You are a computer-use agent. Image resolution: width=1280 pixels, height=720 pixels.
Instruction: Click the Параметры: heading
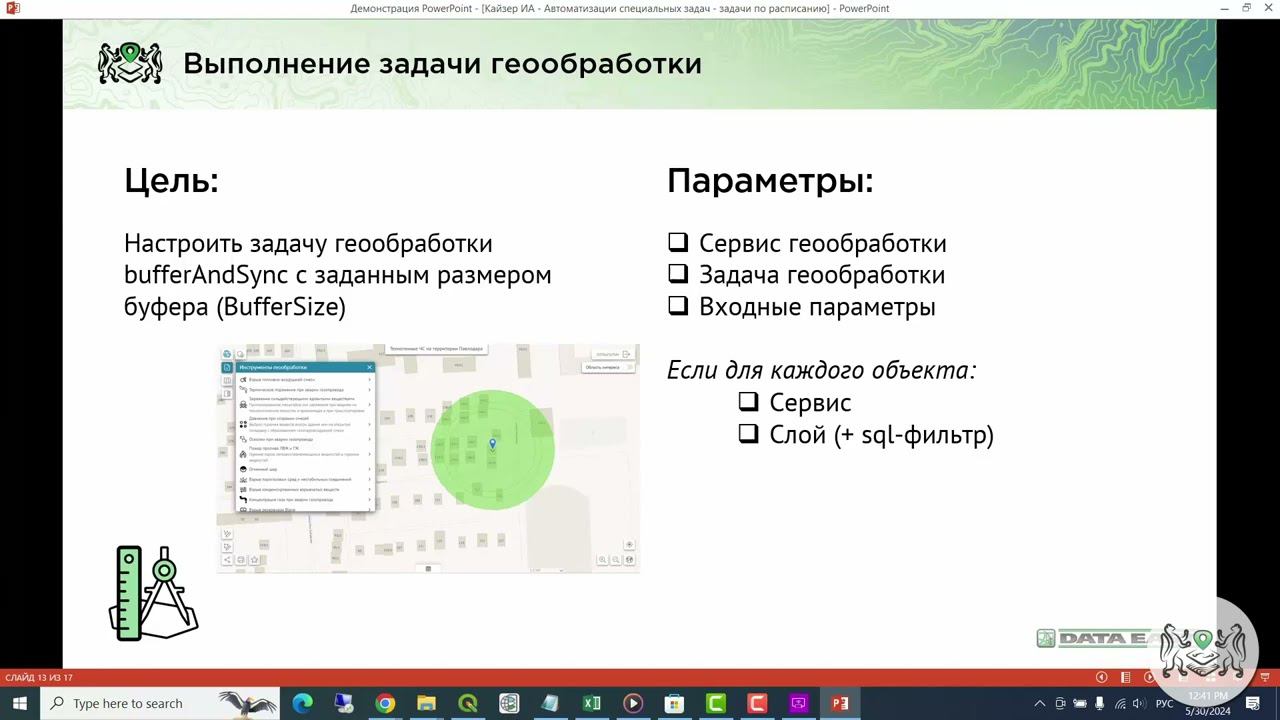click(x=770, y=181)
